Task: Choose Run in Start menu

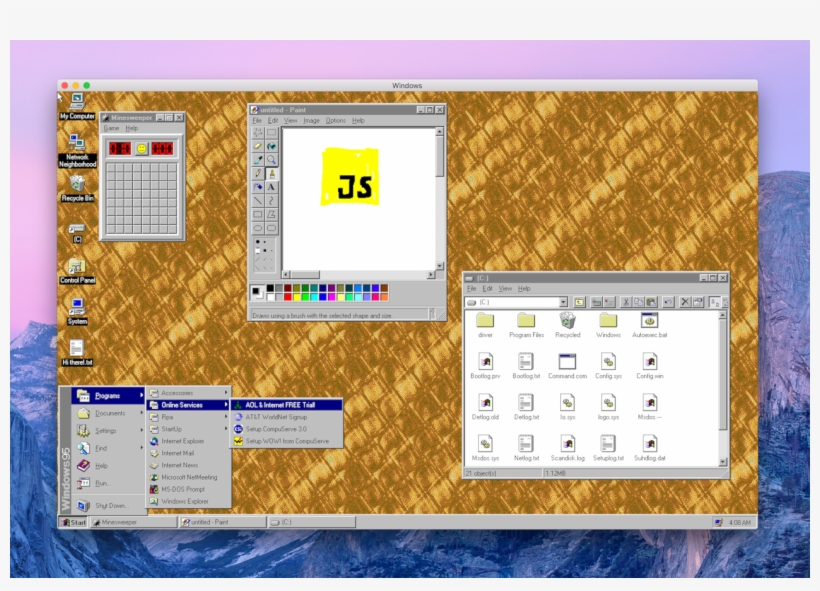Action: 108,483
